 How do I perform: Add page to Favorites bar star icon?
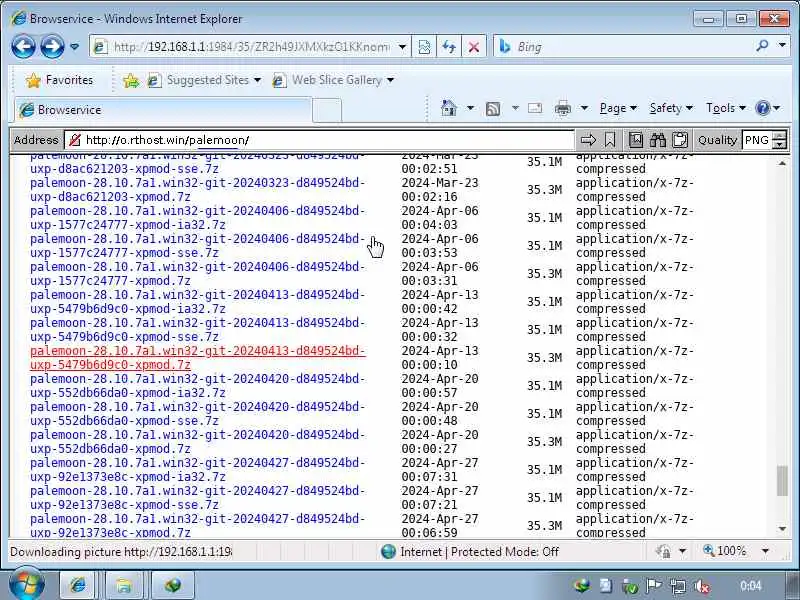pos(131,80)
